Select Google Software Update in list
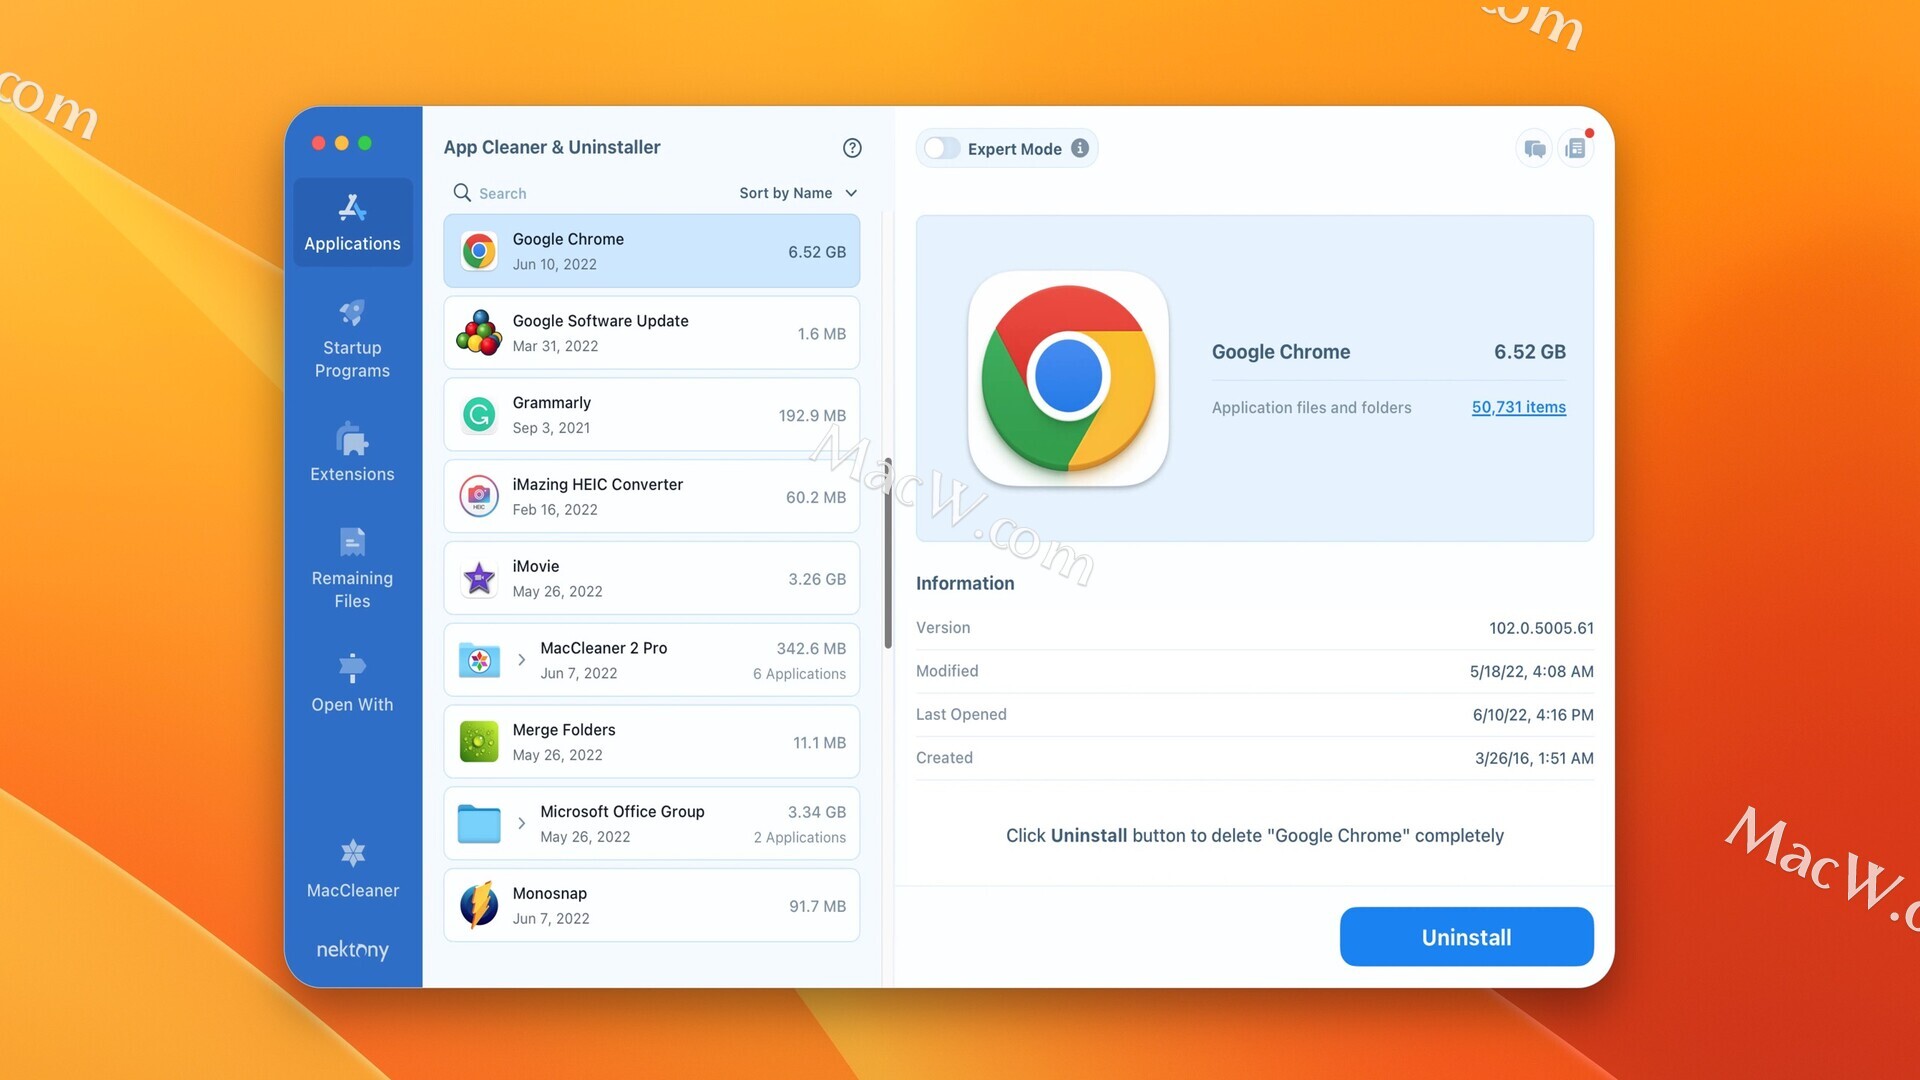Image resolution: width=1920 pixels, height=1080 pixels. 652,333
